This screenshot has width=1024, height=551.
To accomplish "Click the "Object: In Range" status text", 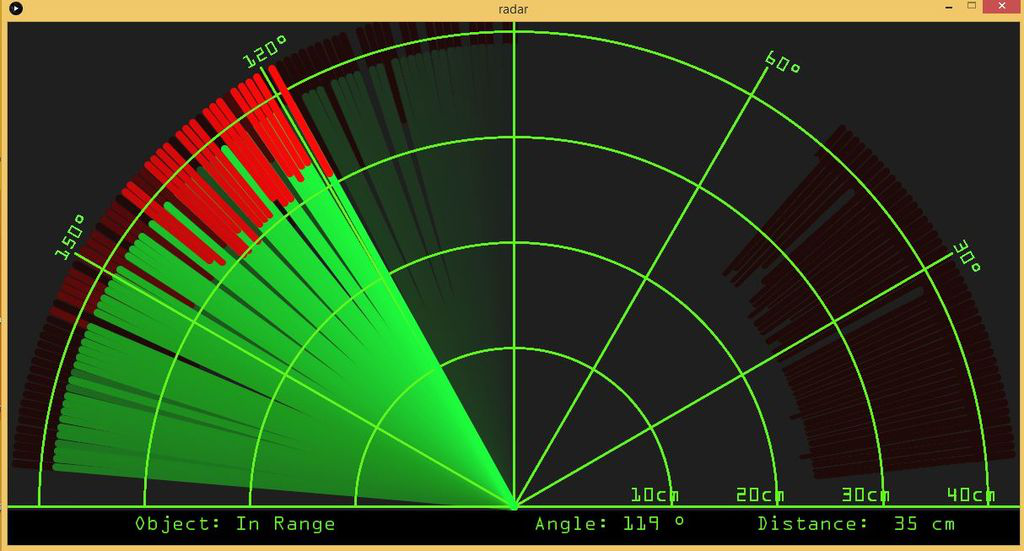I will (235, 524).
